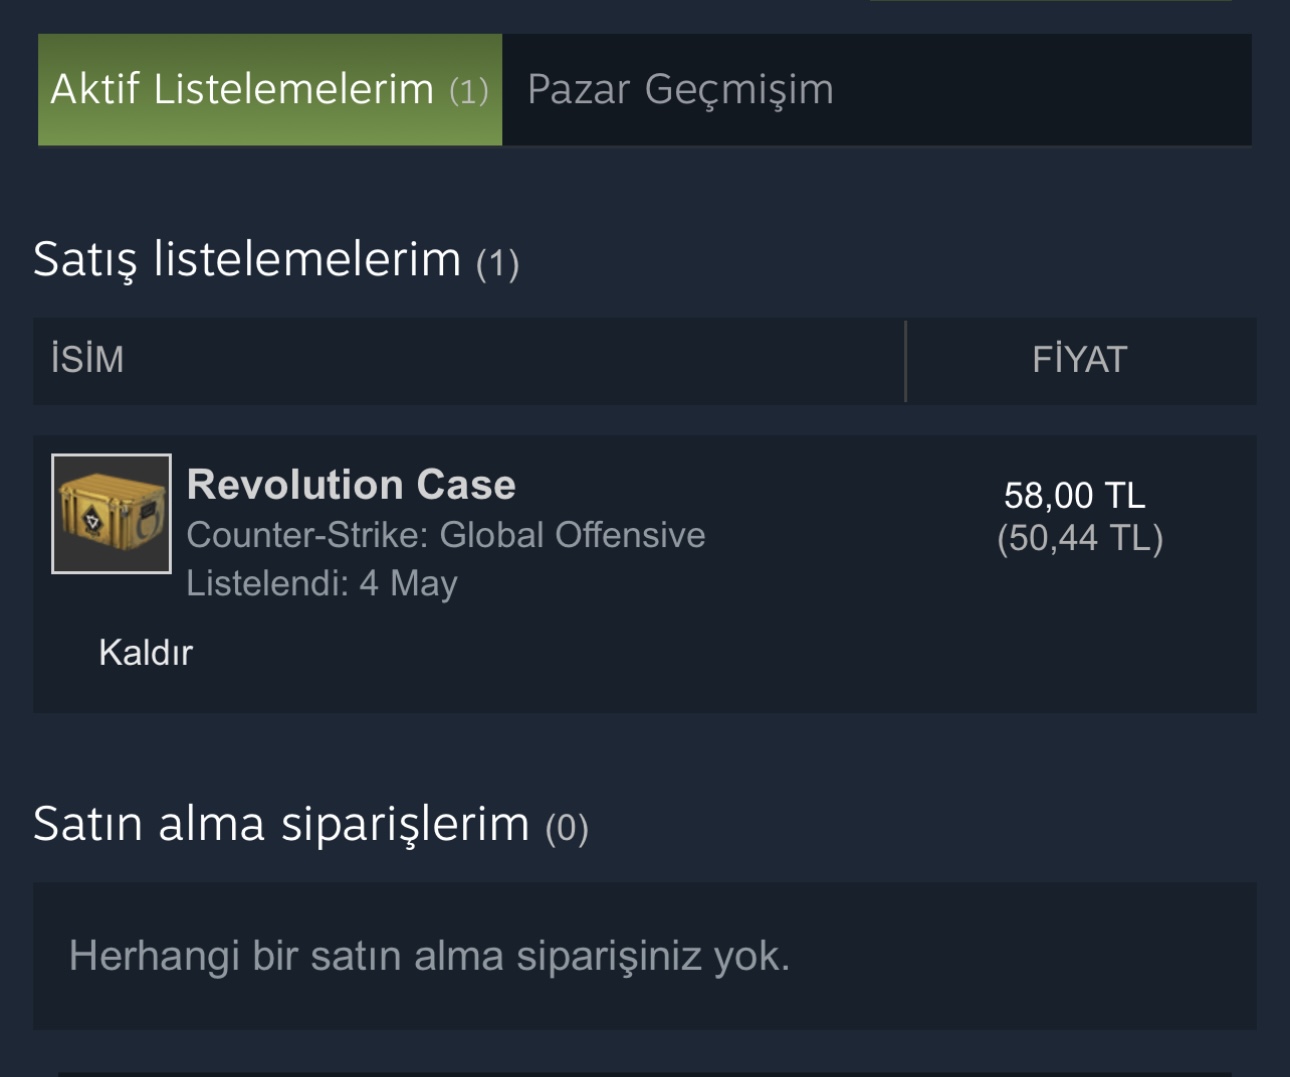
Task: Switch to the Pazar Geçmişim tab
Action: 680,90
